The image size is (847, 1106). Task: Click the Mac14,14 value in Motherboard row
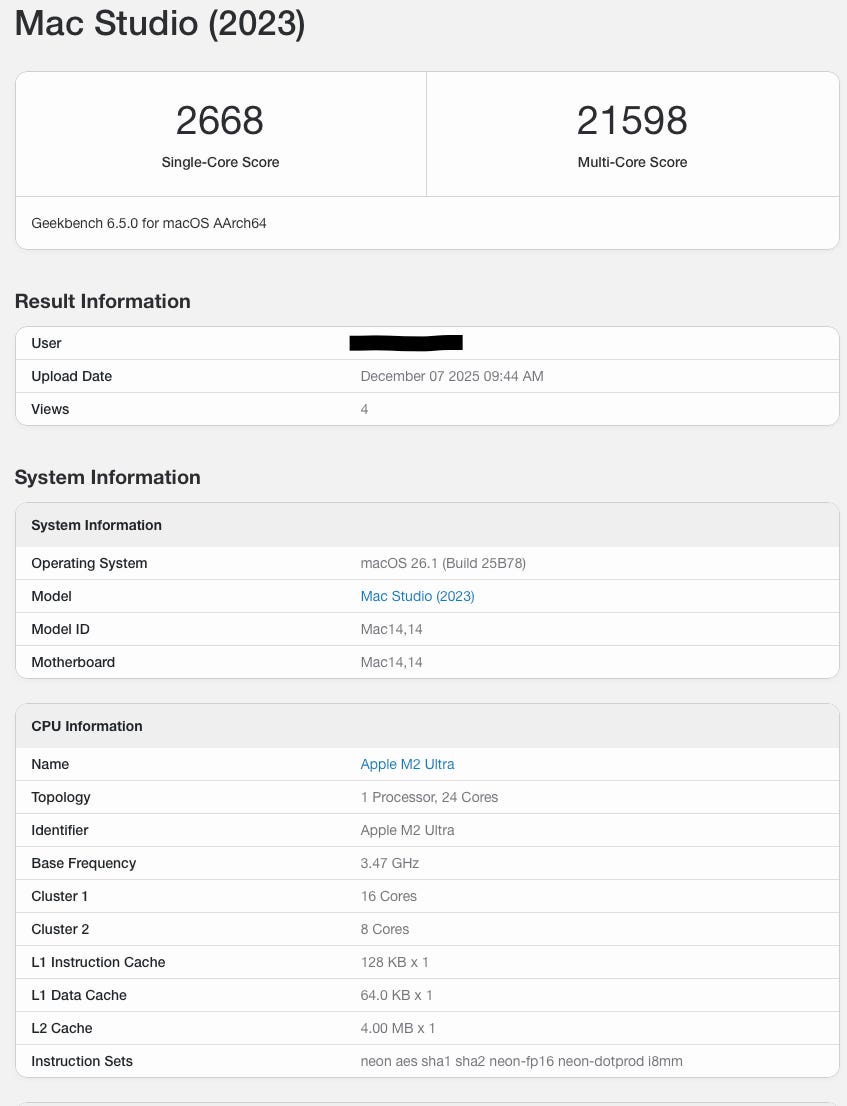391,662
